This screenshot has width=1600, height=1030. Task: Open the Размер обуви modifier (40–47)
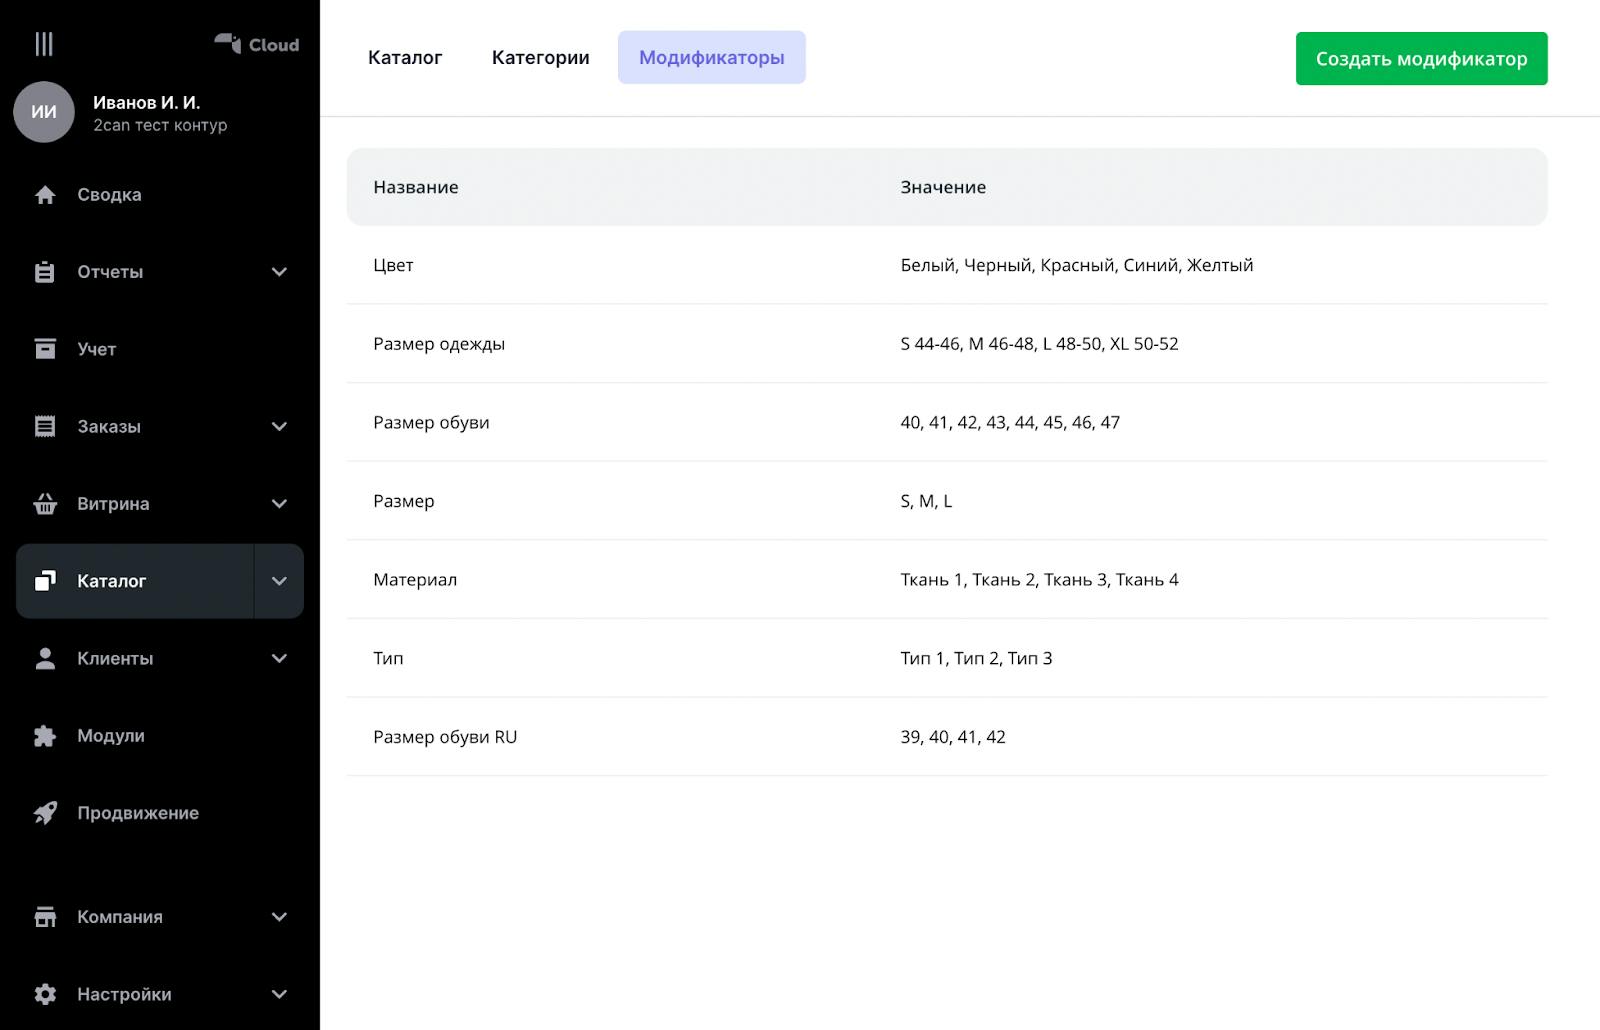947,422
